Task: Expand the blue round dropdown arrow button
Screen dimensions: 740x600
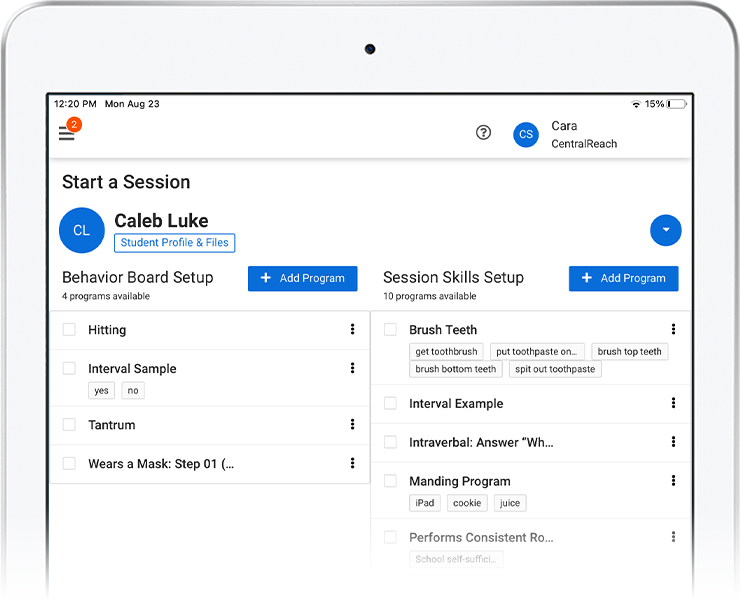Action: [665, 230]
